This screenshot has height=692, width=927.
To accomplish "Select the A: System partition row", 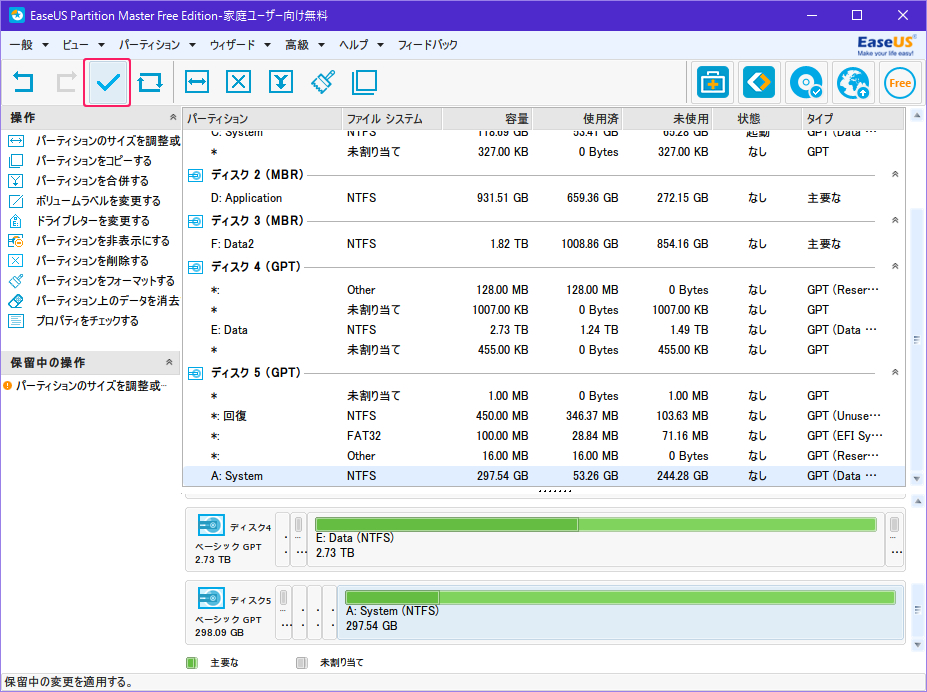I will 543,476.
